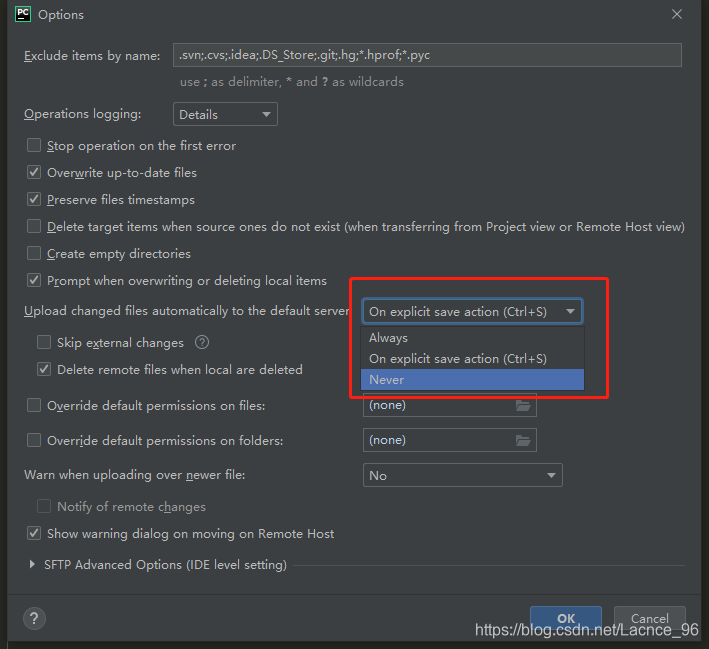Open dialog help question mark button
This screenshot has width=709, height=649.
[x=34, y=618]
